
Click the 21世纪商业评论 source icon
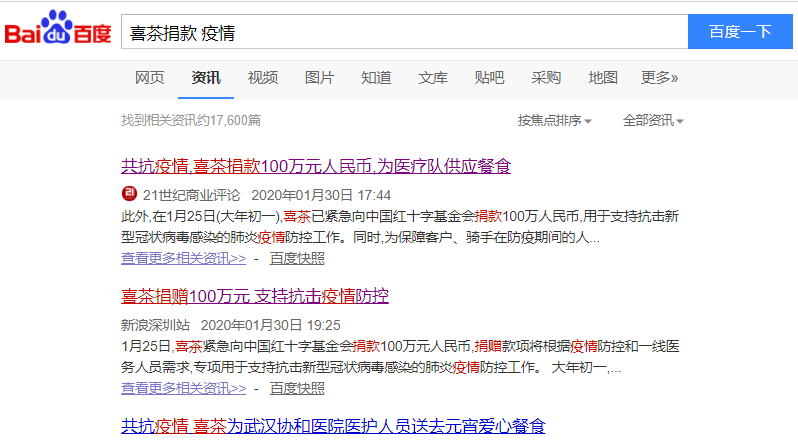tap(129, 194)
